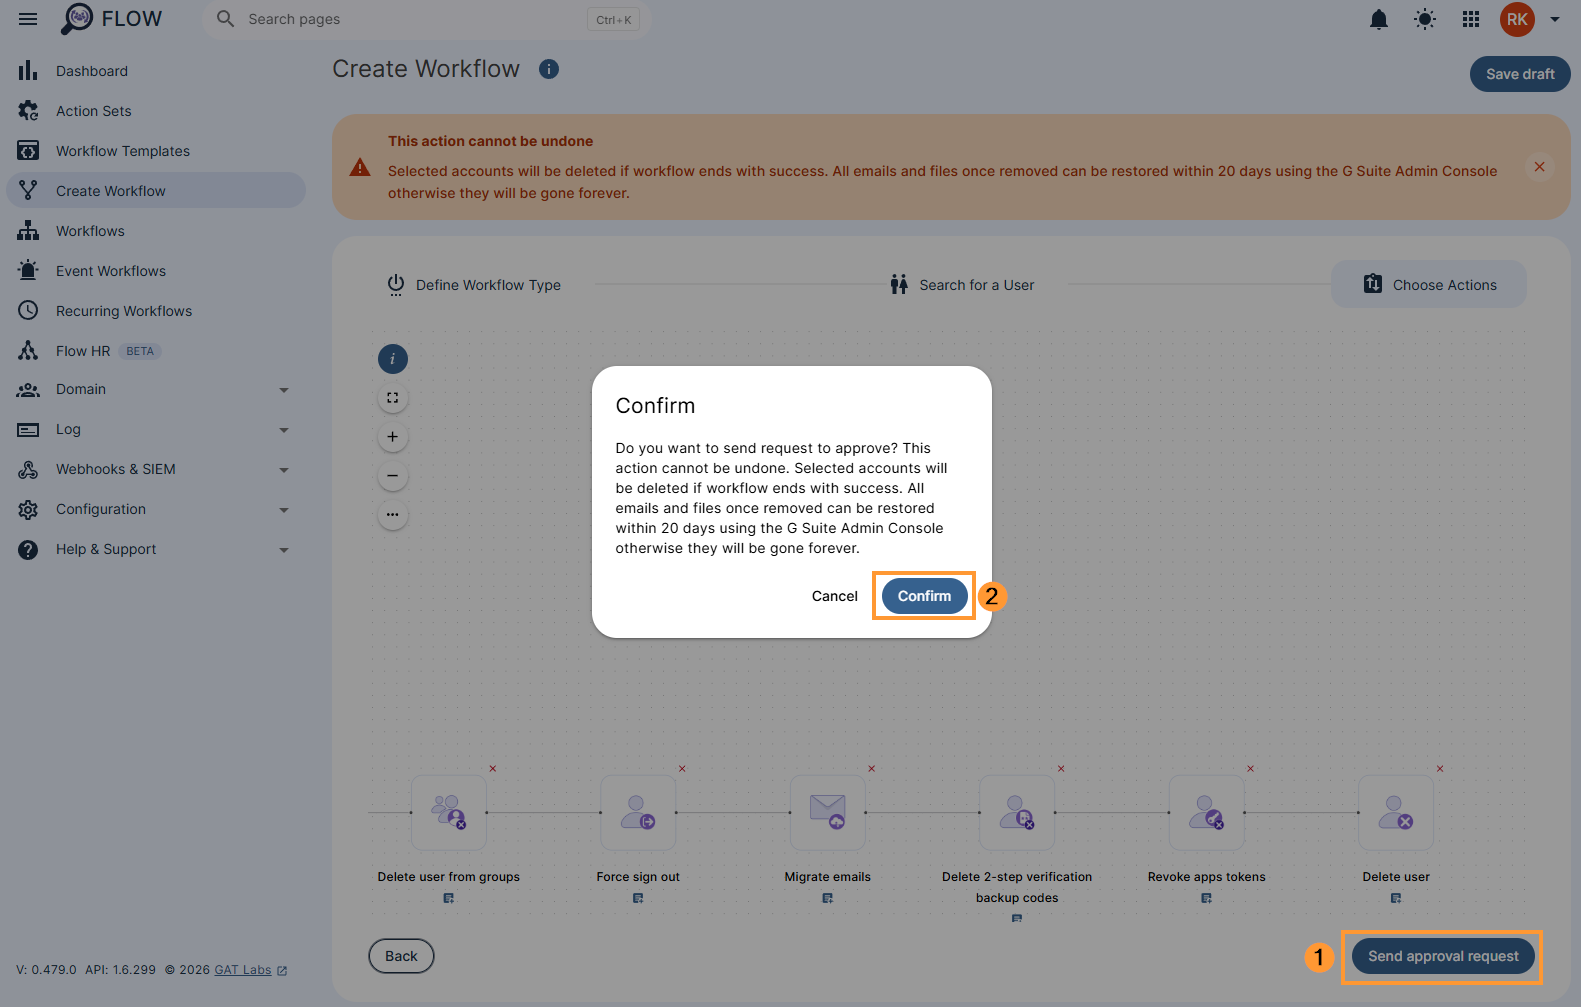Click the Help question mark icon

(28, 549)
